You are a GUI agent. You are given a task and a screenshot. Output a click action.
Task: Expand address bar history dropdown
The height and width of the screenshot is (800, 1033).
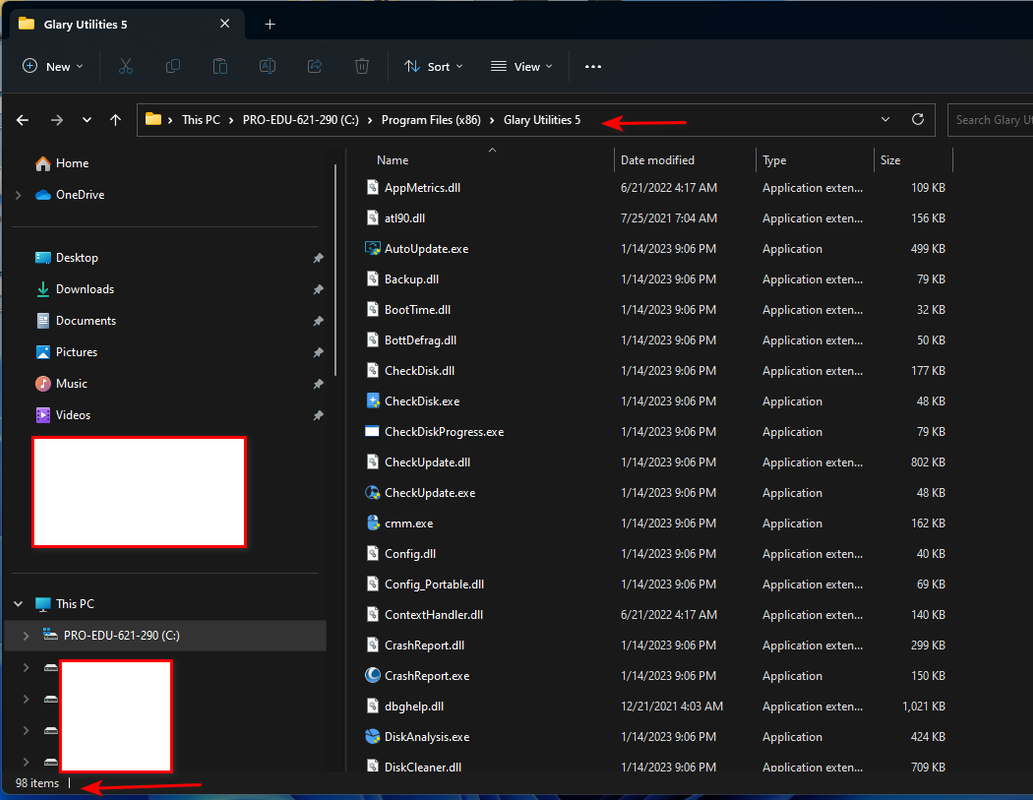click(885, 119)
